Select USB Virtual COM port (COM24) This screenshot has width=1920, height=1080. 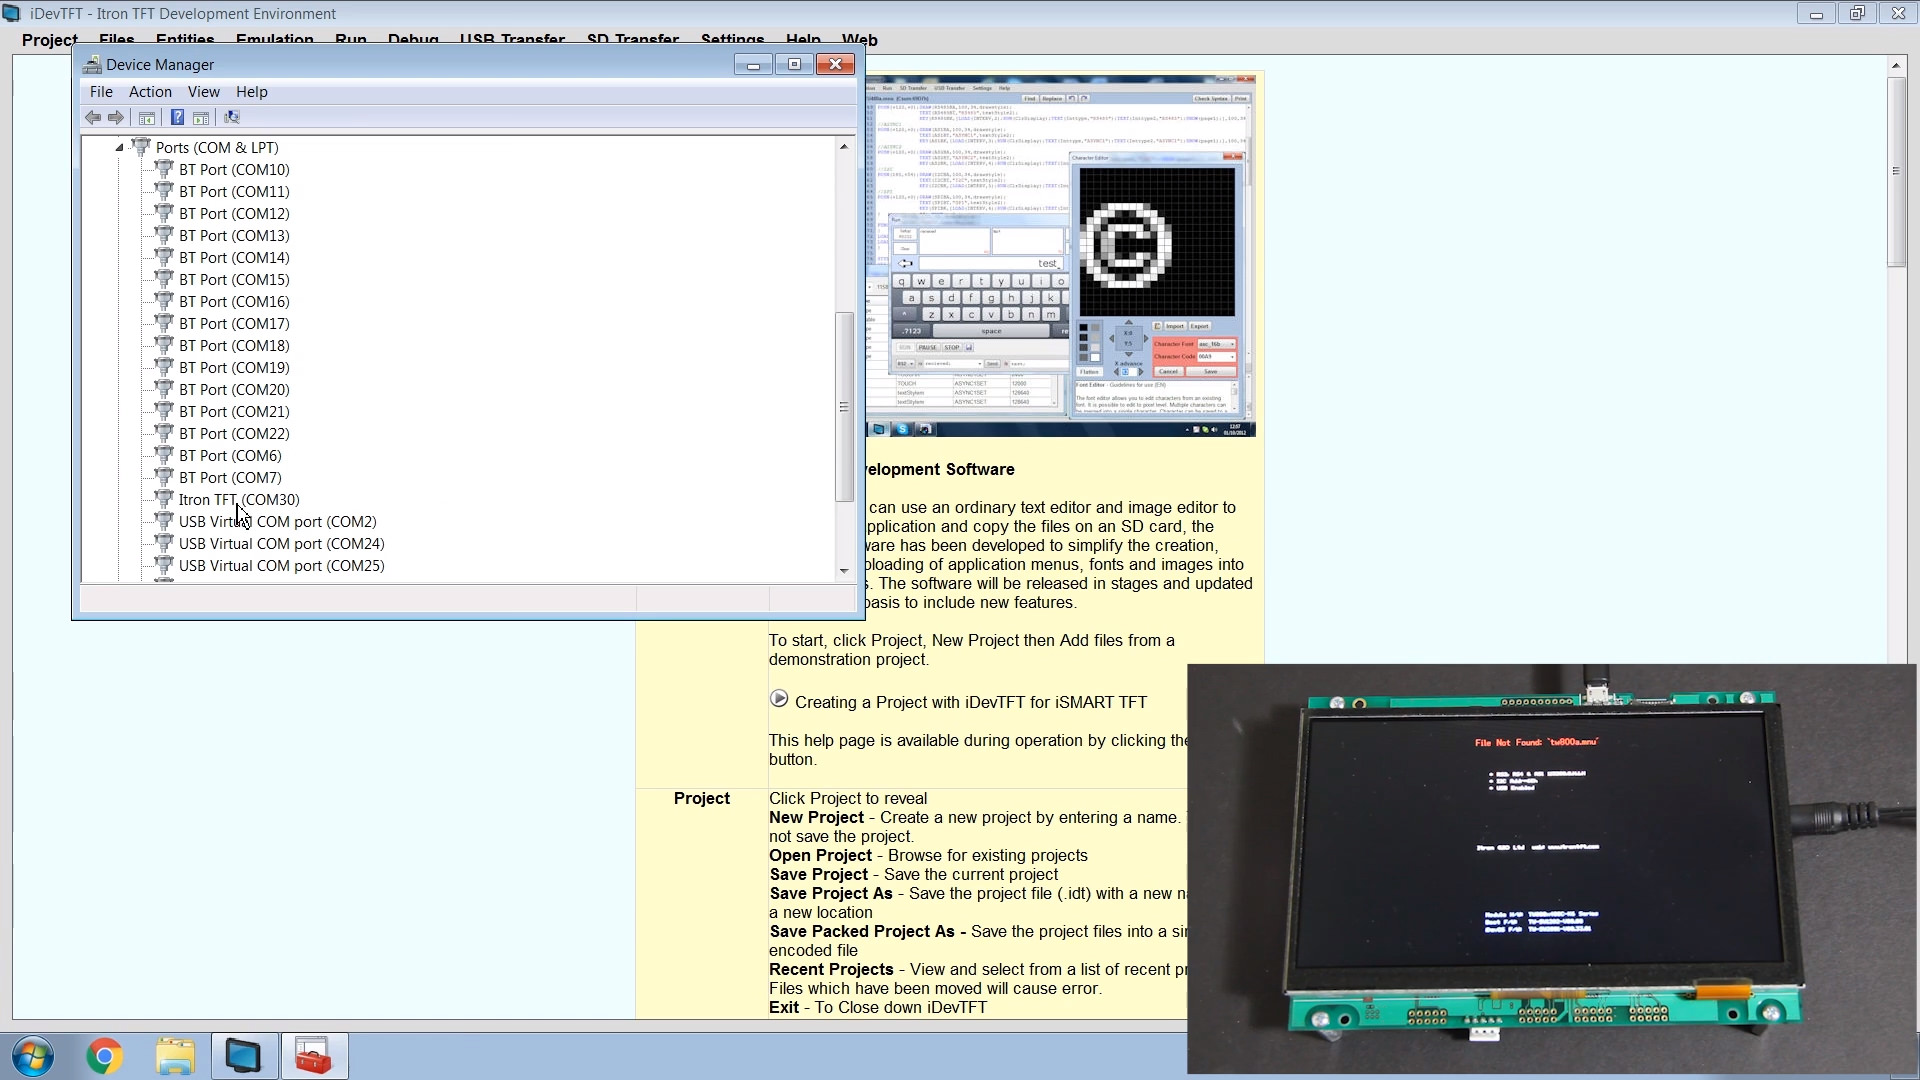(x=281, y=544)
